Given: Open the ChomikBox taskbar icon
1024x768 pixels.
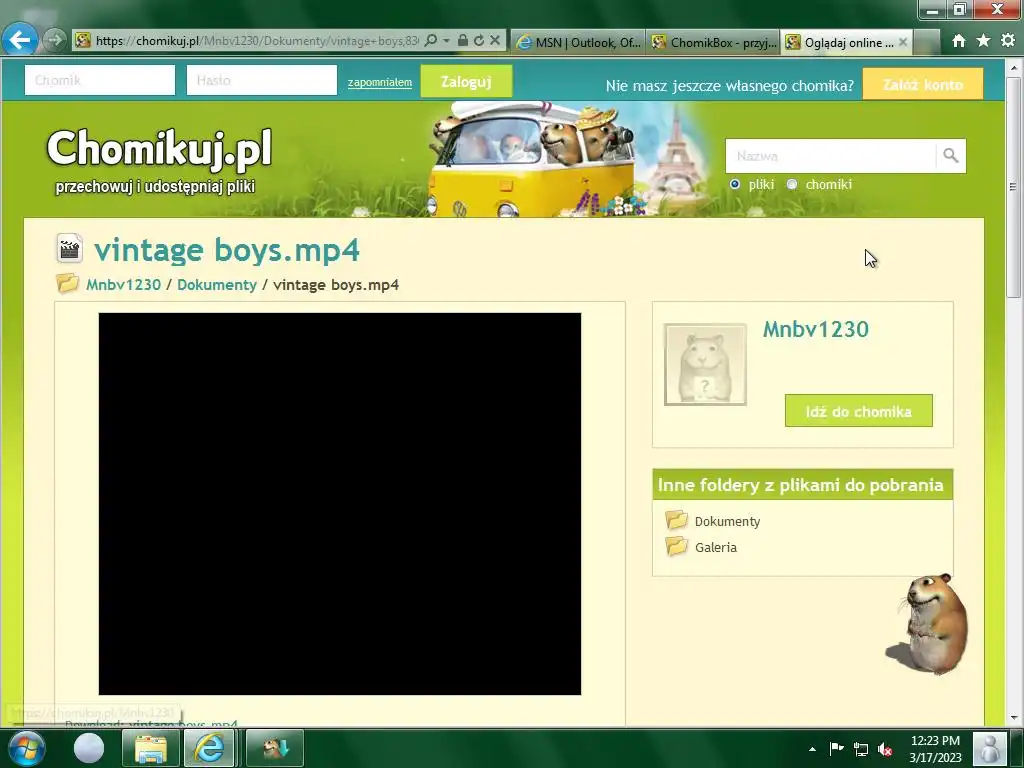Looking at the screenshot, I should (x=274, y=749).
